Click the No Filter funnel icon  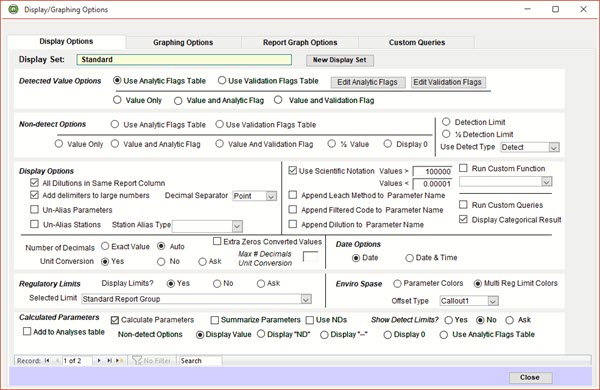pyautogui.click(x=137, y=361)
